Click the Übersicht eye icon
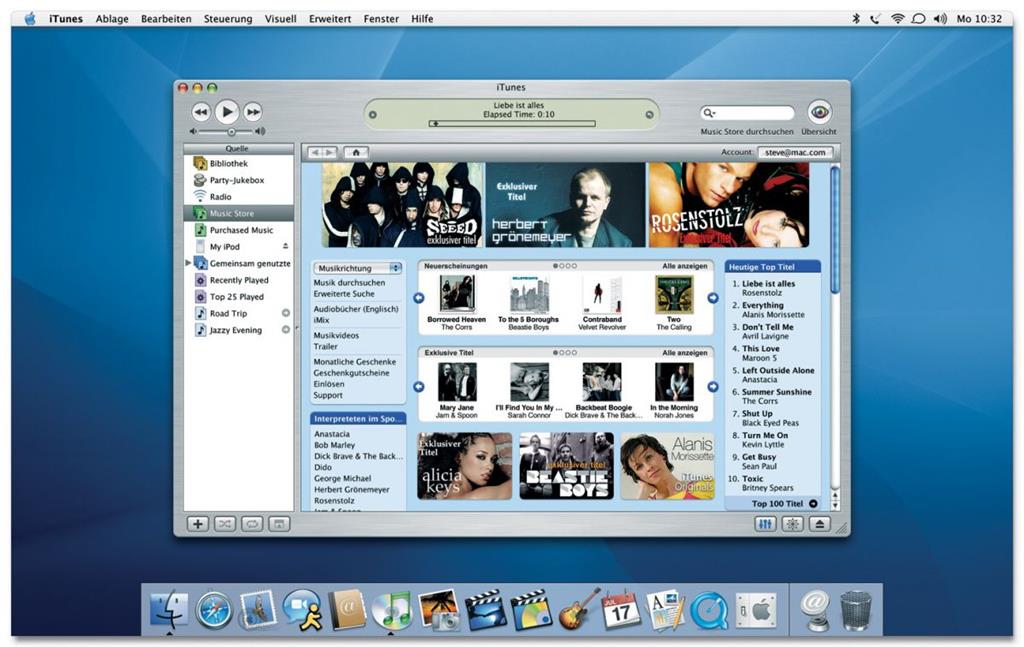This screenshot has height=647, width=1024. 819,112
